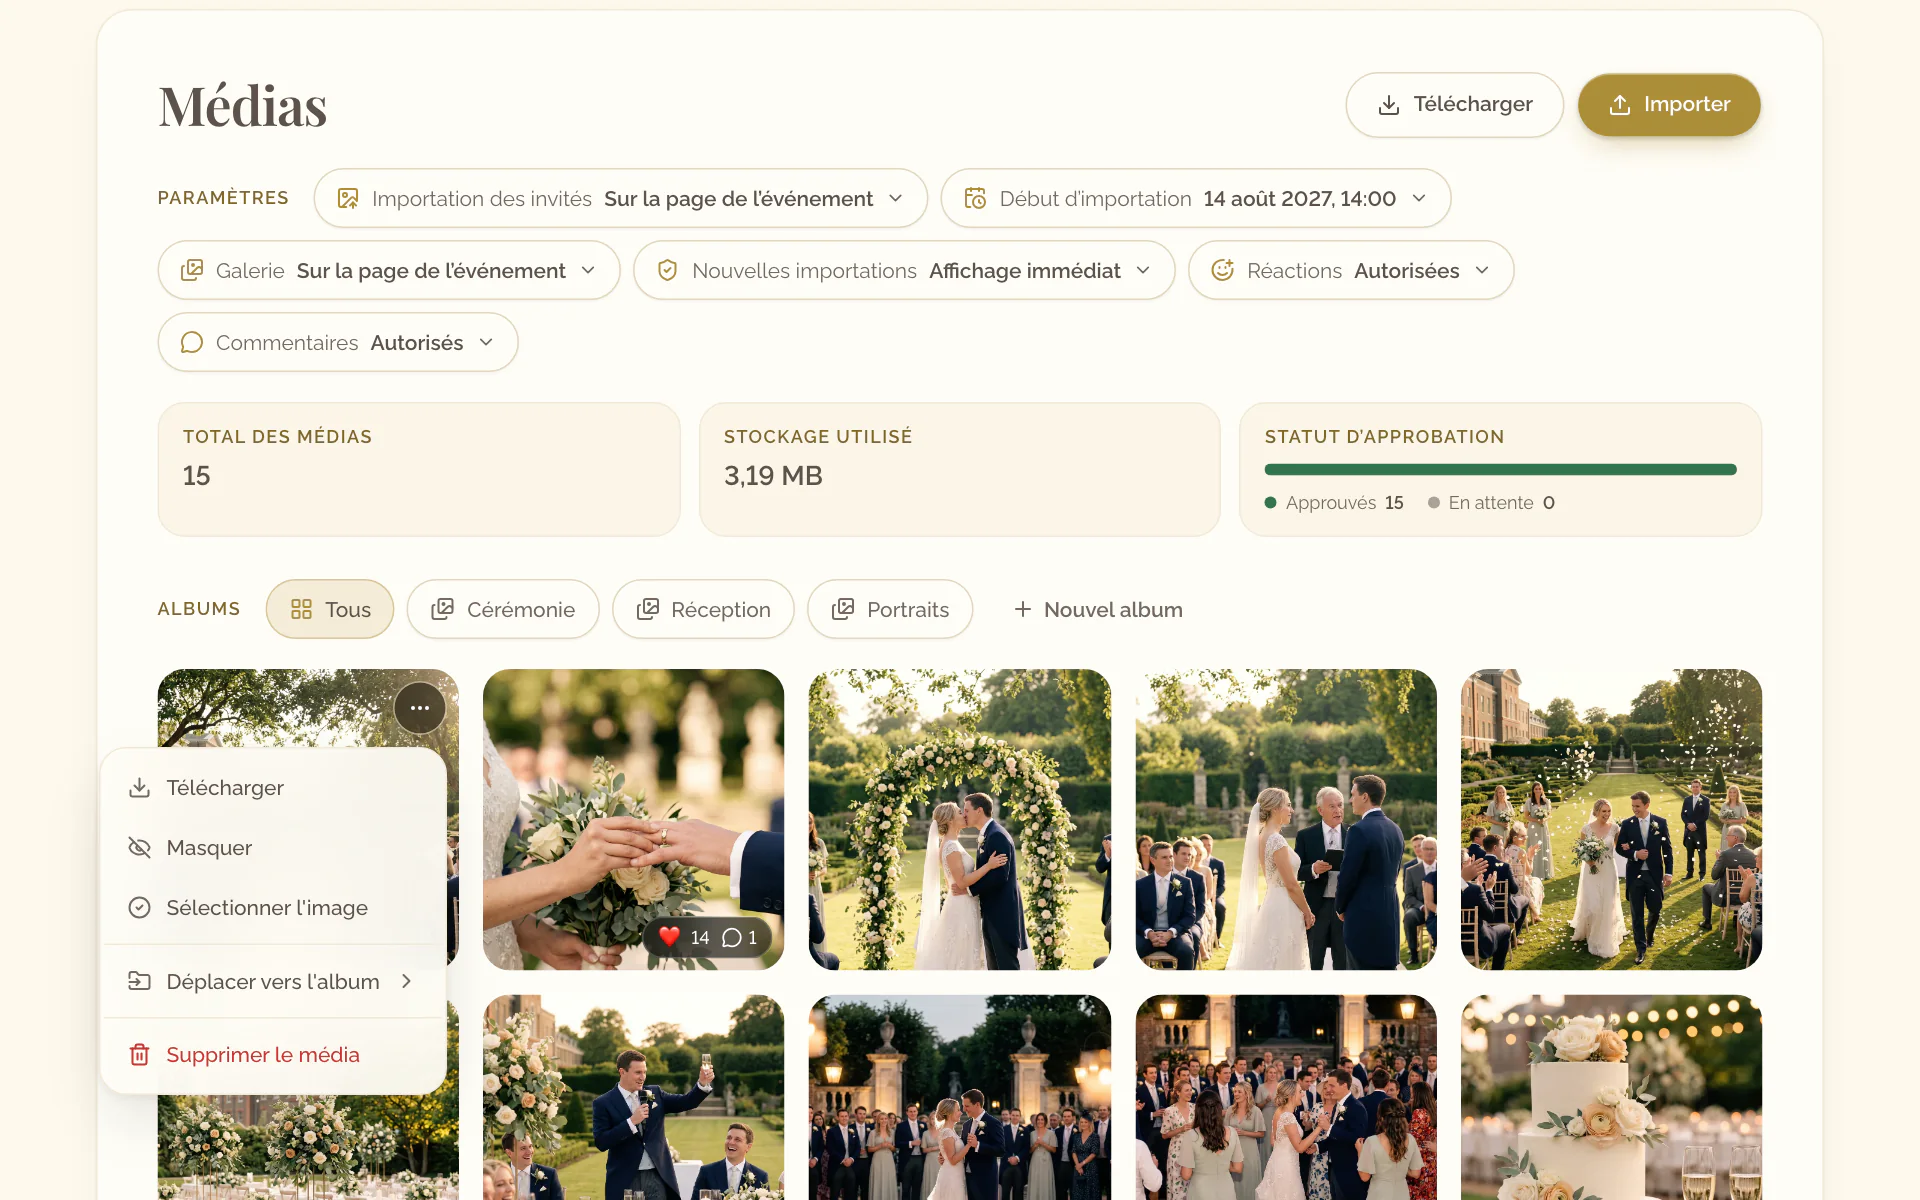The image size is (1920, 1200).
Task: Click the grid icon in Tous chip
Action: (x=301, y=609)
